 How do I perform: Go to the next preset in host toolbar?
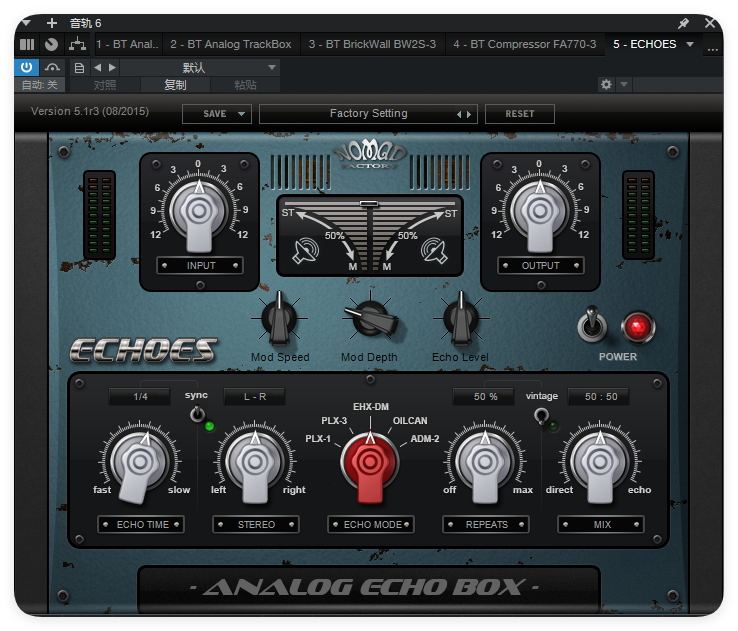(112, 68)
